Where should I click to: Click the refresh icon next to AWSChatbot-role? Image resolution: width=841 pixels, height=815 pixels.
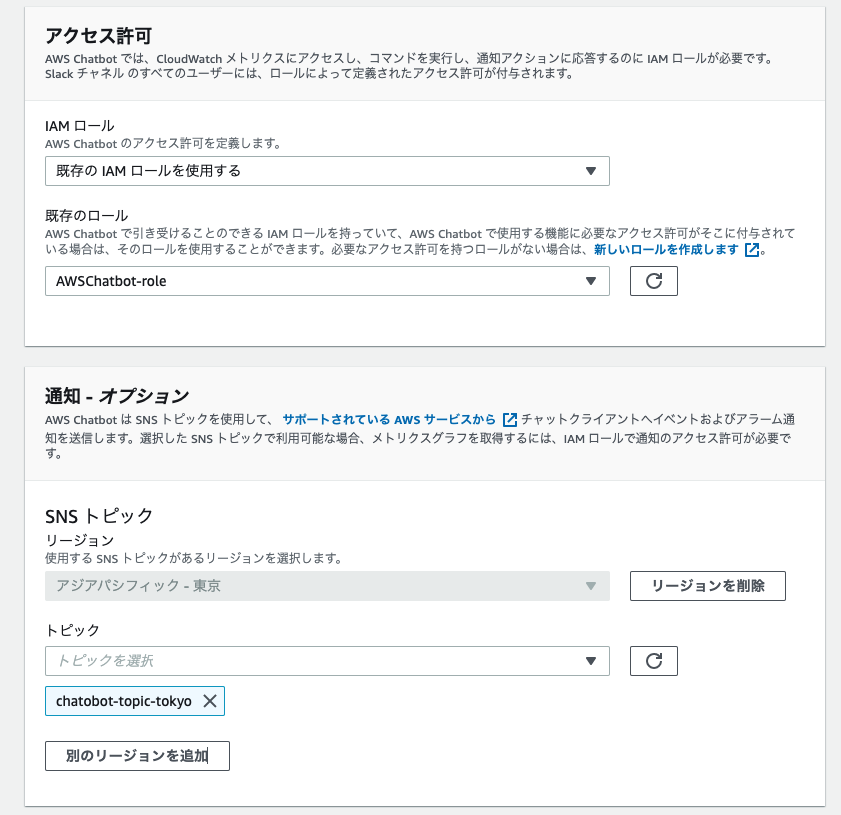tap(653, 281)
